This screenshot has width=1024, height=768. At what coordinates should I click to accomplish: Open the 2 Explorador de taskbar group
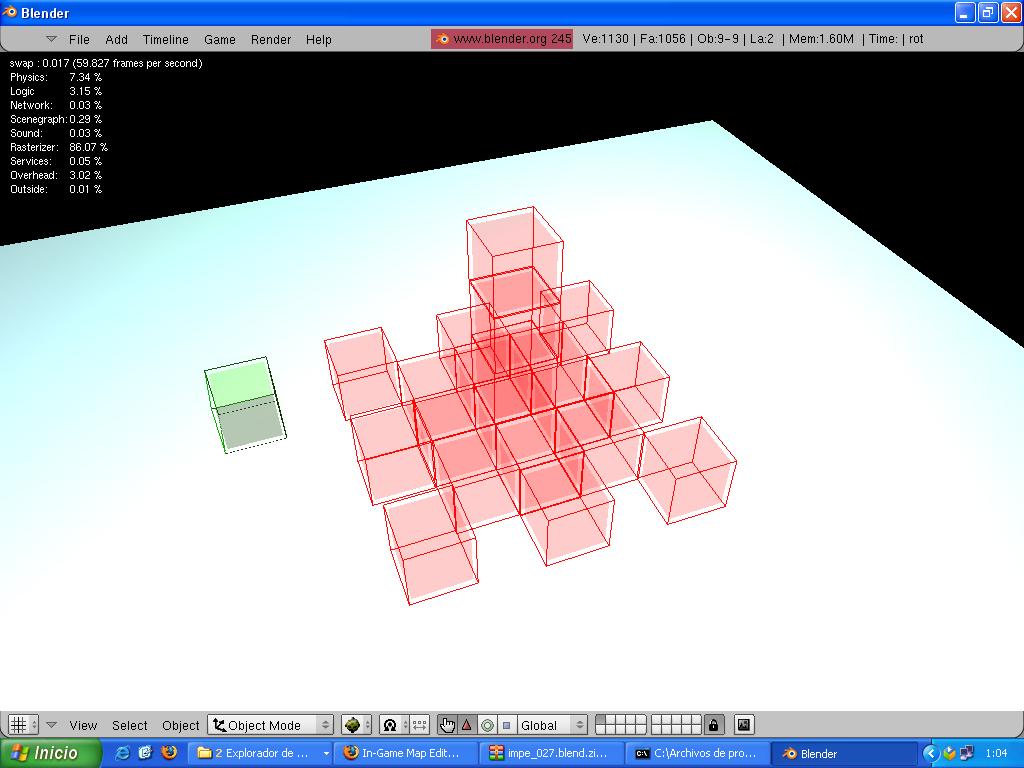(x=261, y=753)
